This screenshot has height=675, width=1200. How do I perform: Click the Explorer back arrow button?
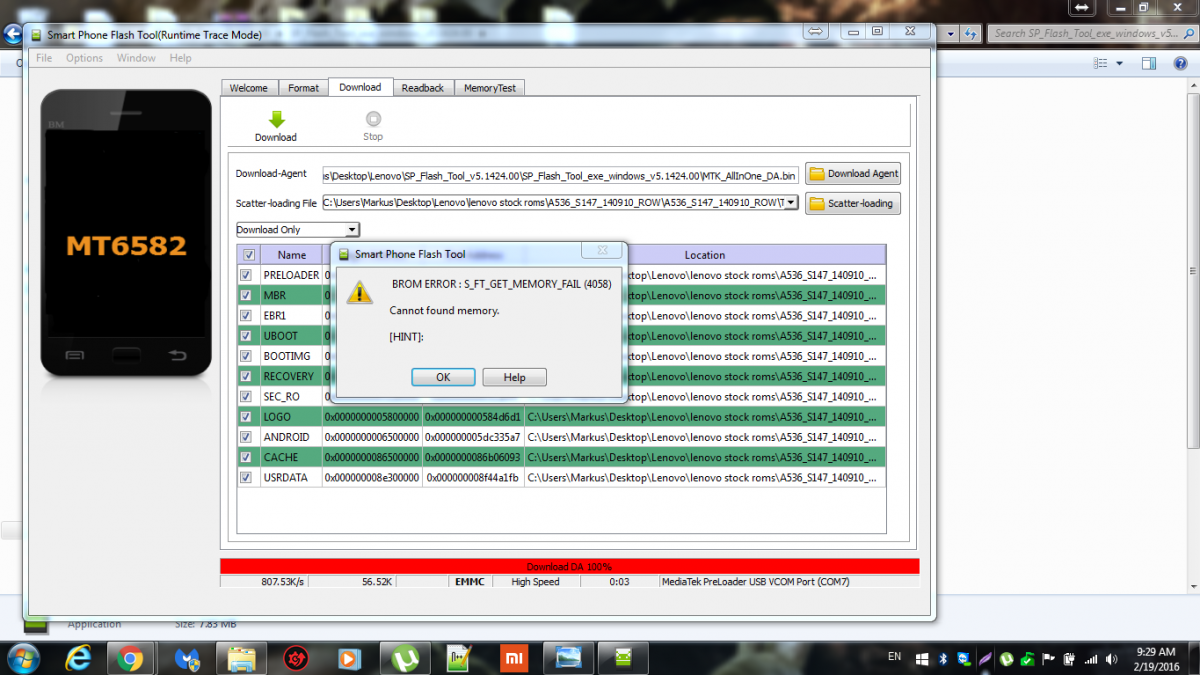[x=11, y=34]
